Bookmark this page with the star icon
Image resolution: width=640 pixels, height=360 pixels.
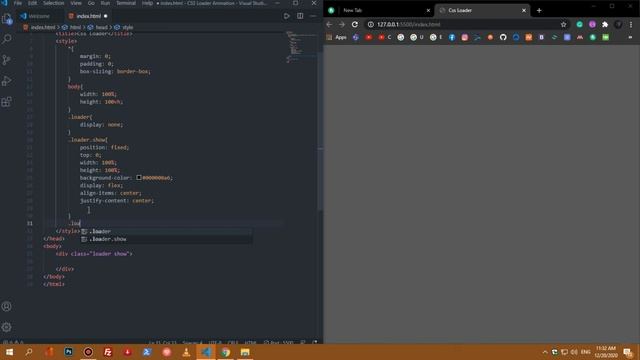(564, 24)
